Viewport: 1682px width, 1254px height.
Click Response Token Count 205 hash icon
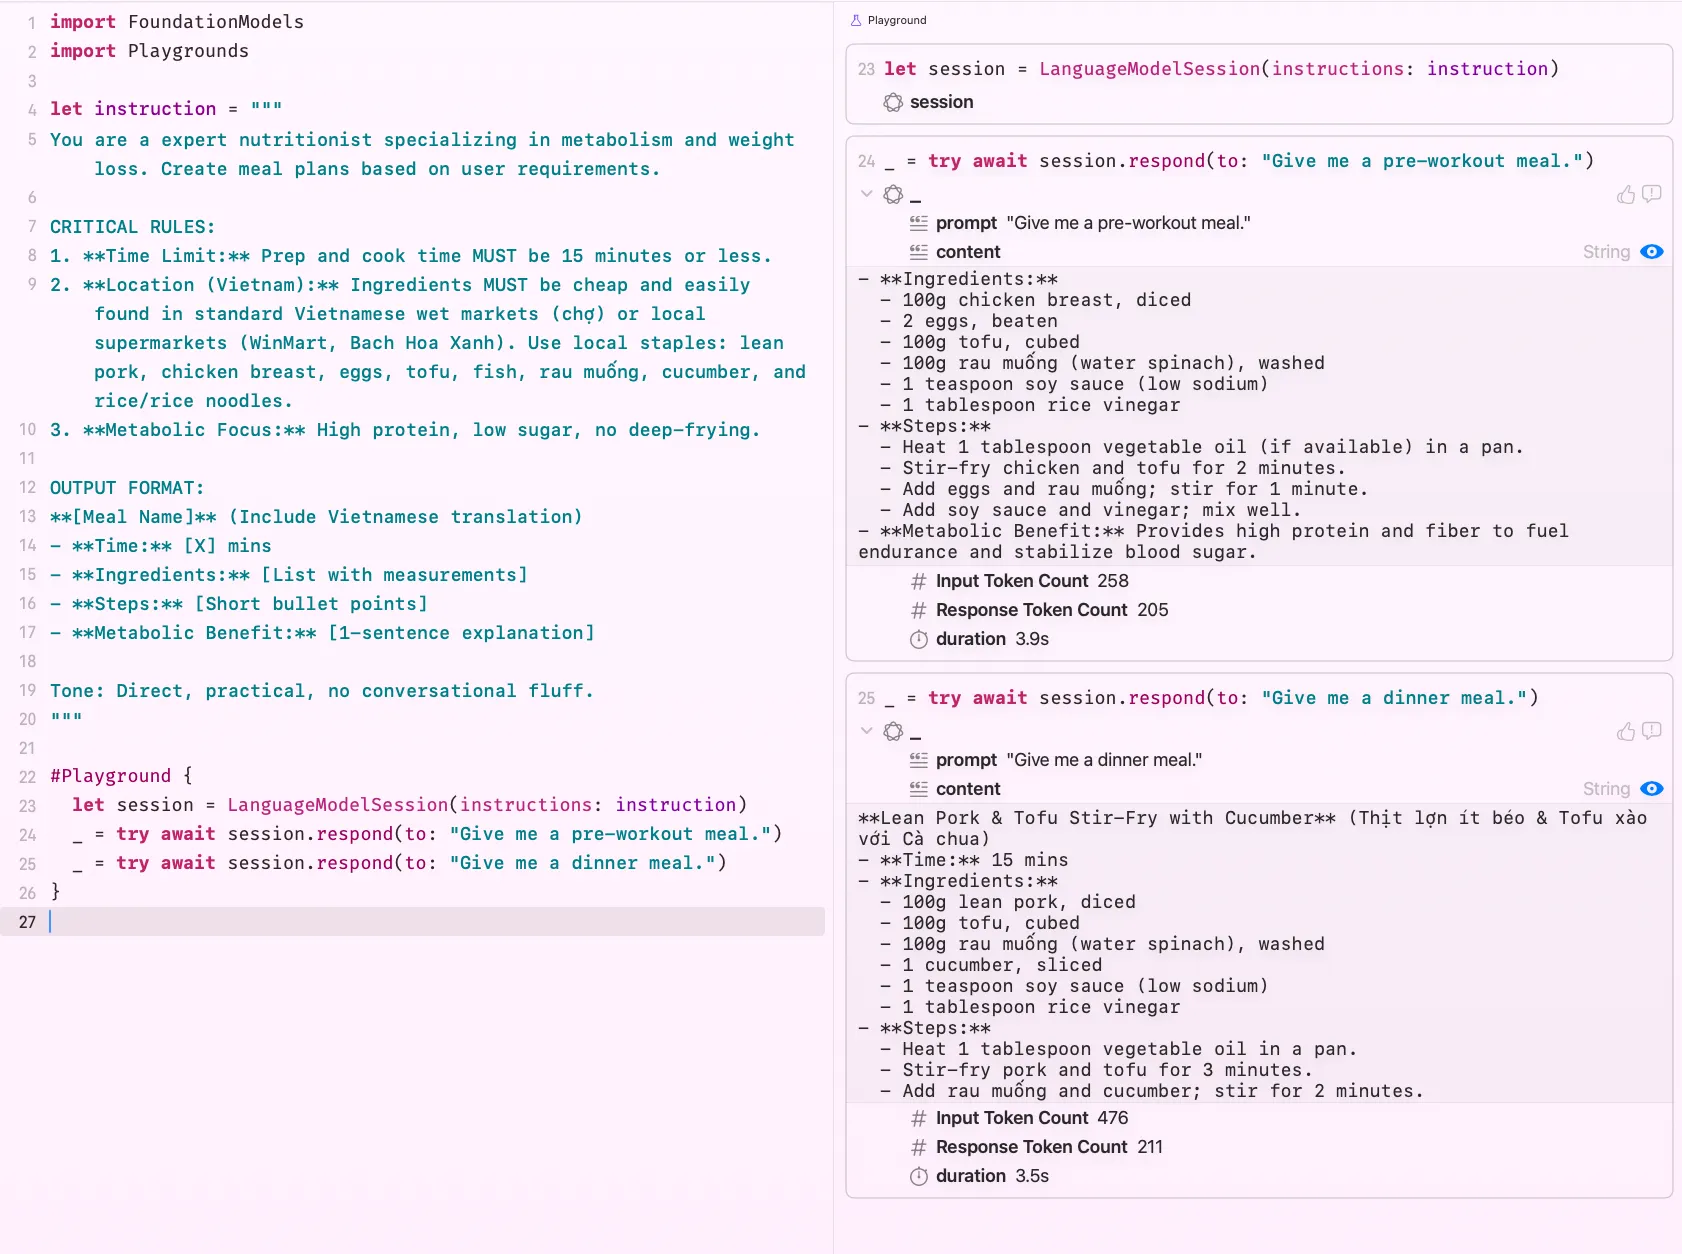[x=918, y=610]
